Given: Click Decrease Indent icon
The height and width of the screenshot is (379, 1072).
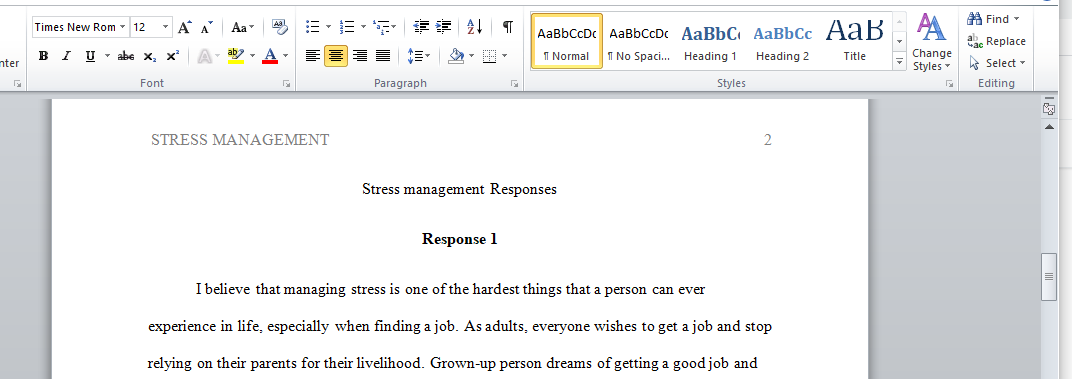Looking at the screenshot, I should coord(421,27).
